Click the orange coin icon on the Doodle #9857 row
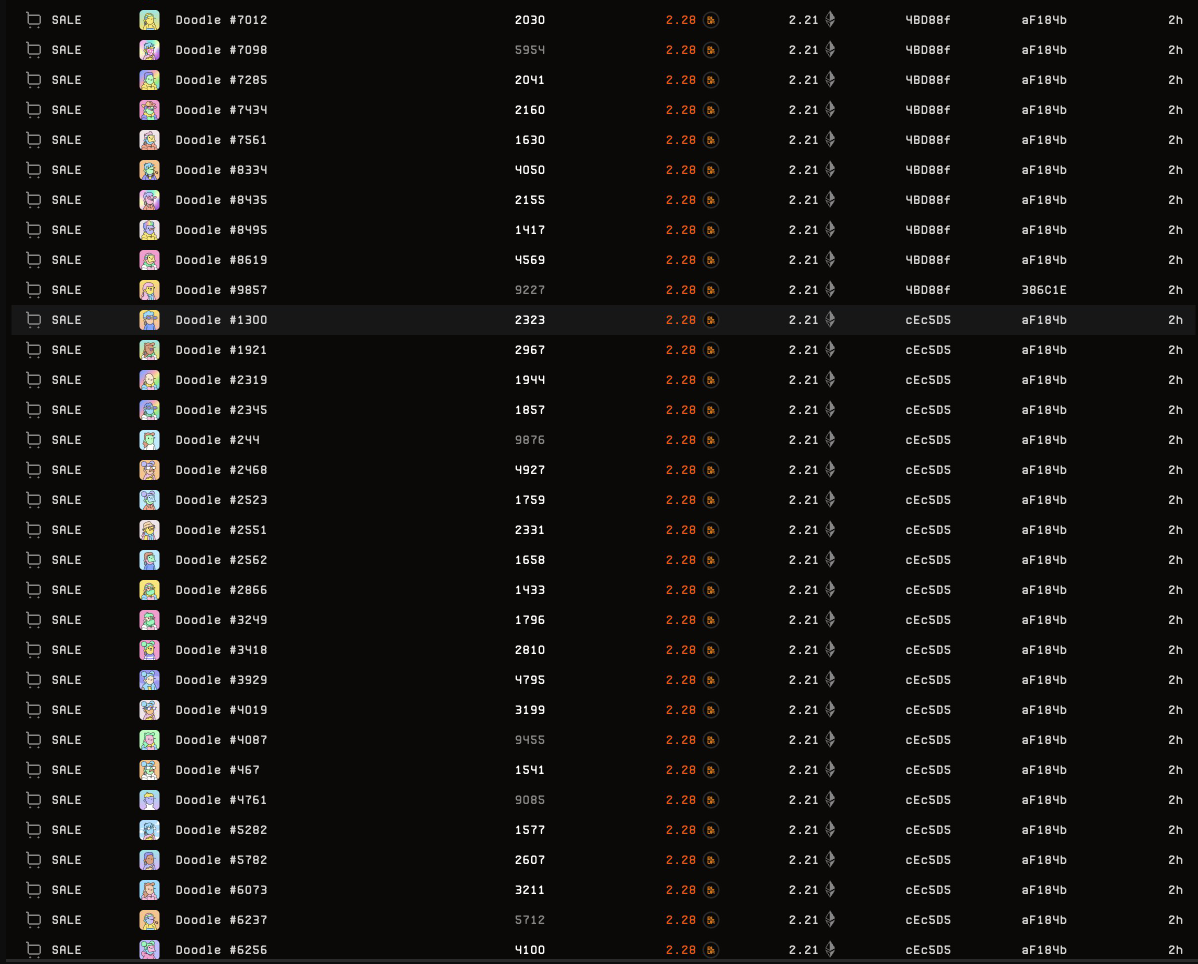1198x964 pixels. pos(711,290)
